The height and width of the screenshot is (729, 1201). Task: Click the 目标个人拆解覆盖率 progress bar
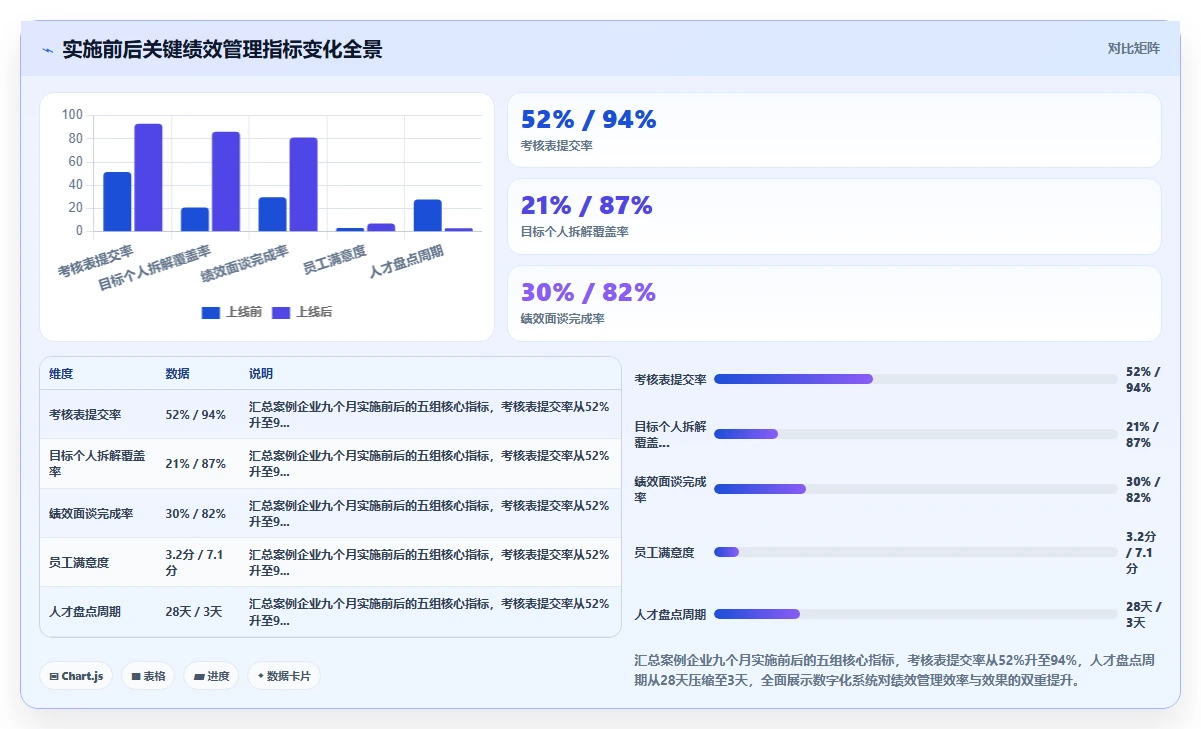tap(916, 434)
